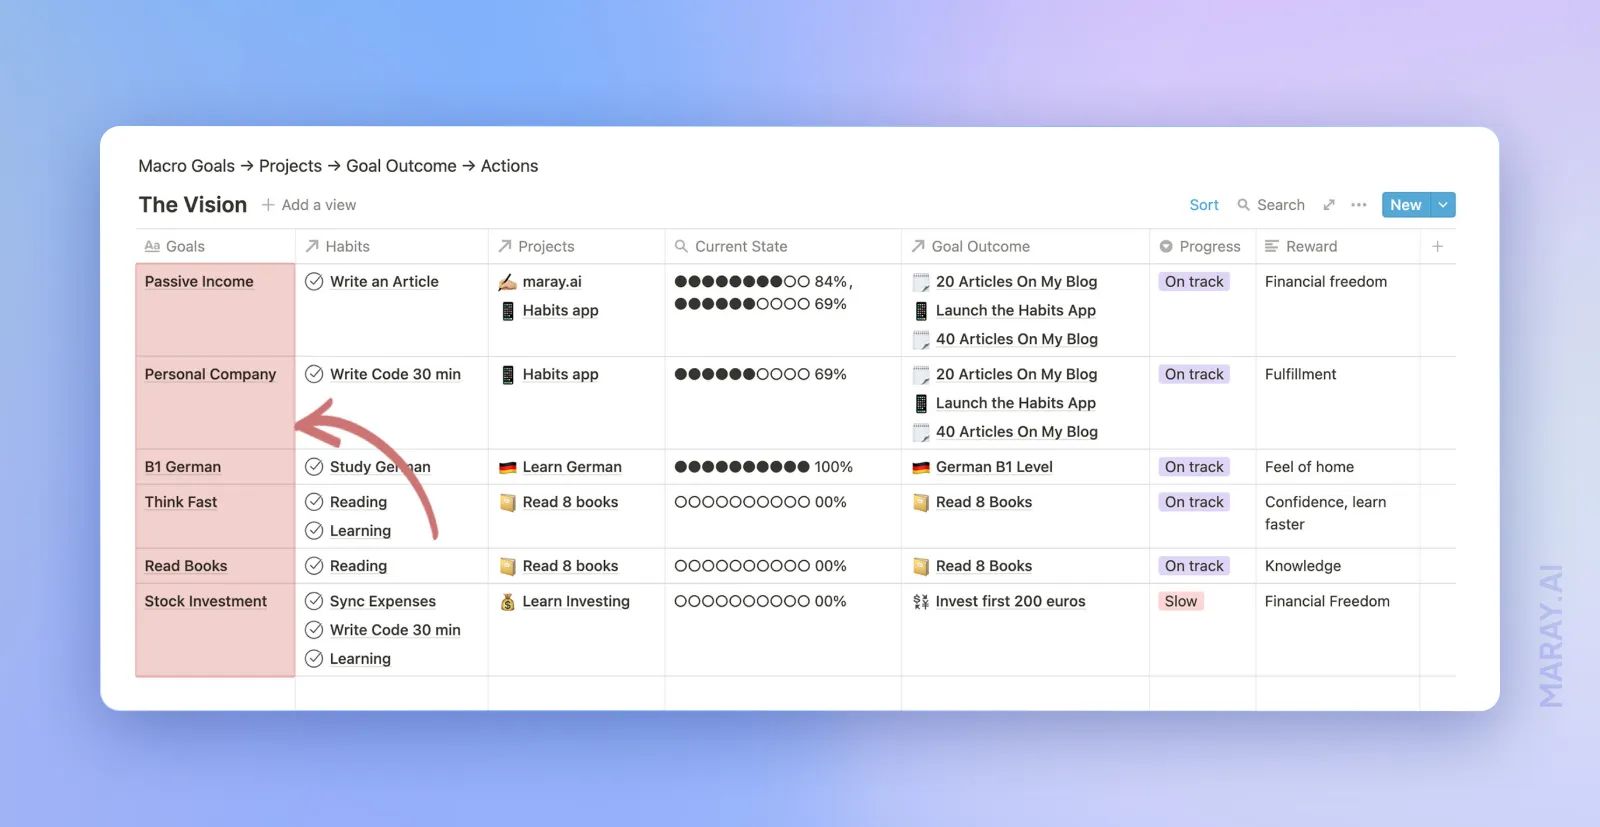The height and width of the screenshot is (827, 1600).
Task: Open the Goal Outcome column header menu
Action: tap(1025, 246)
